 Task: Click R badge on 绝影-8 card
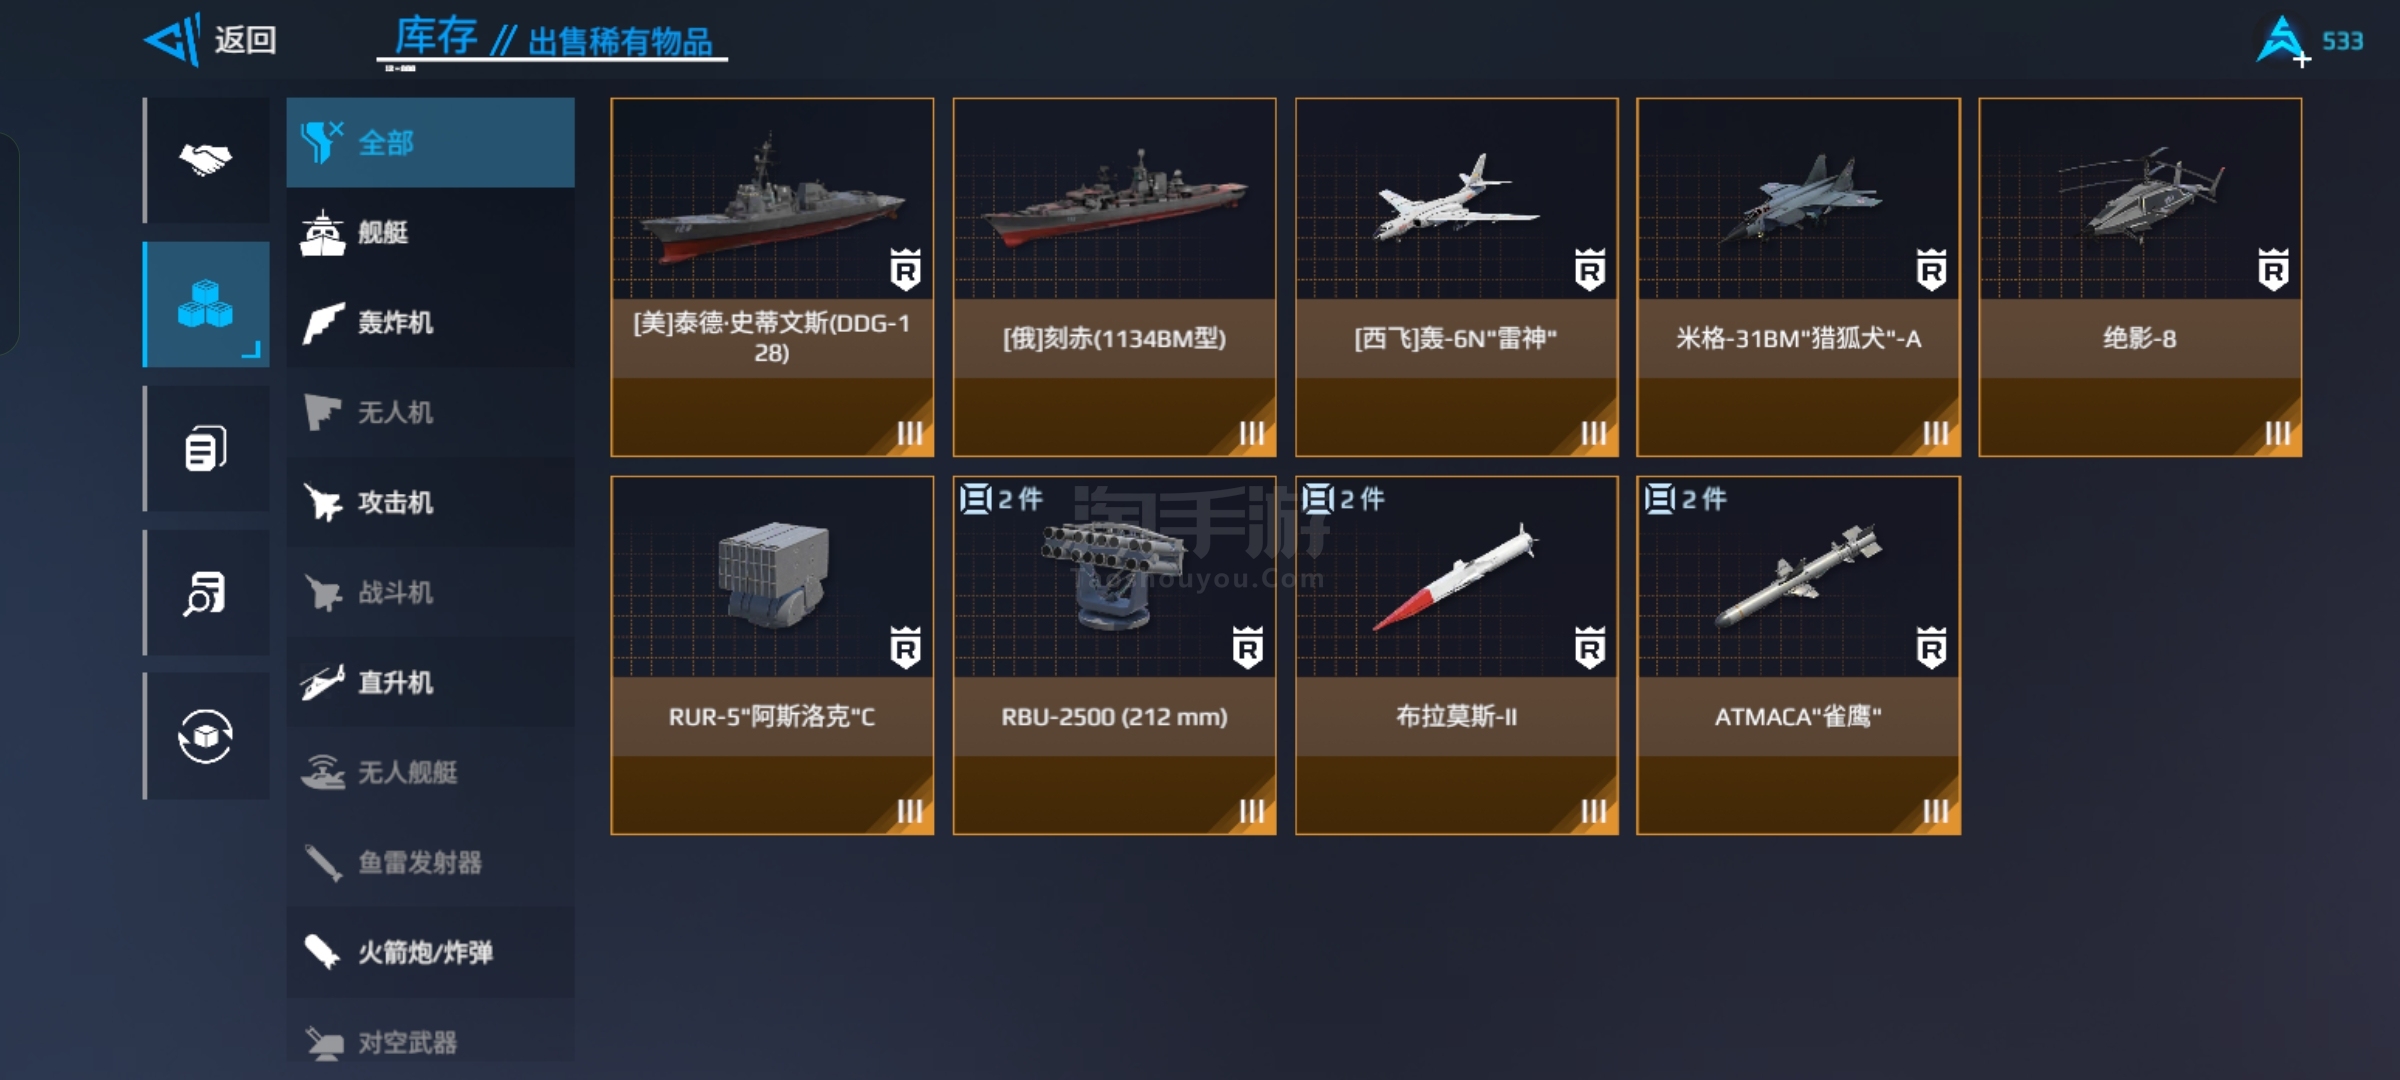(x=2273, y=270)
